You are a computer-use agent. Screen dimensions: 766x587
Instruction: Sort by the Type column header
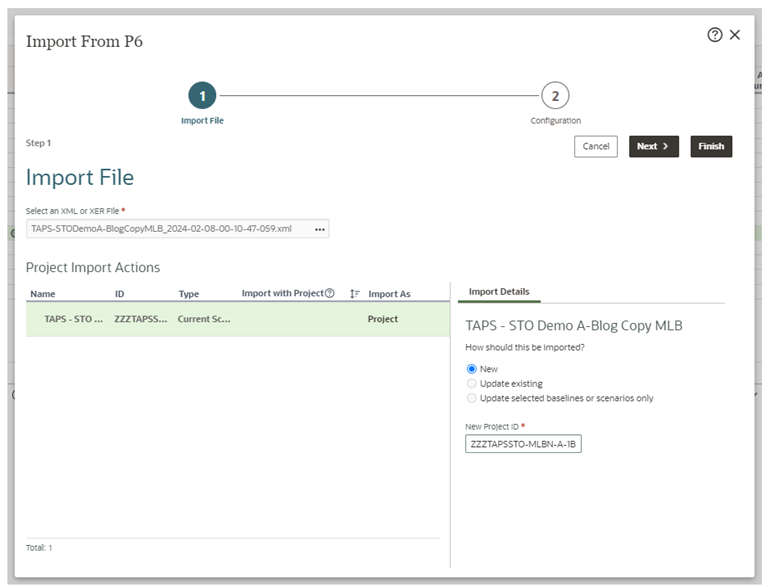[189, 294]
